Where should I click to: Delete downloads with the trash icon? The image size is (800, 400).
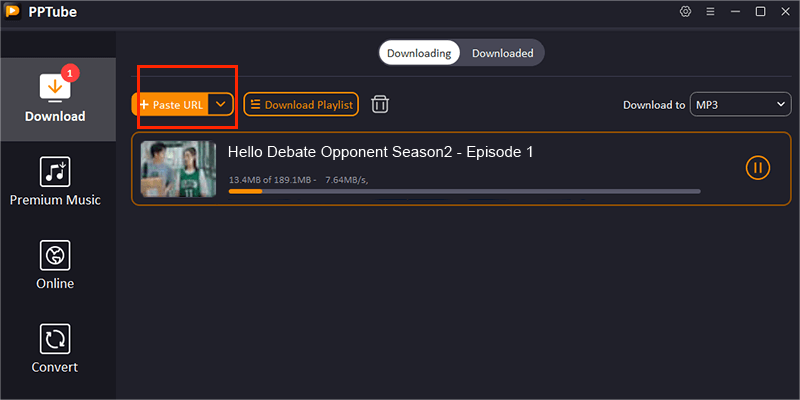(380, 104)
